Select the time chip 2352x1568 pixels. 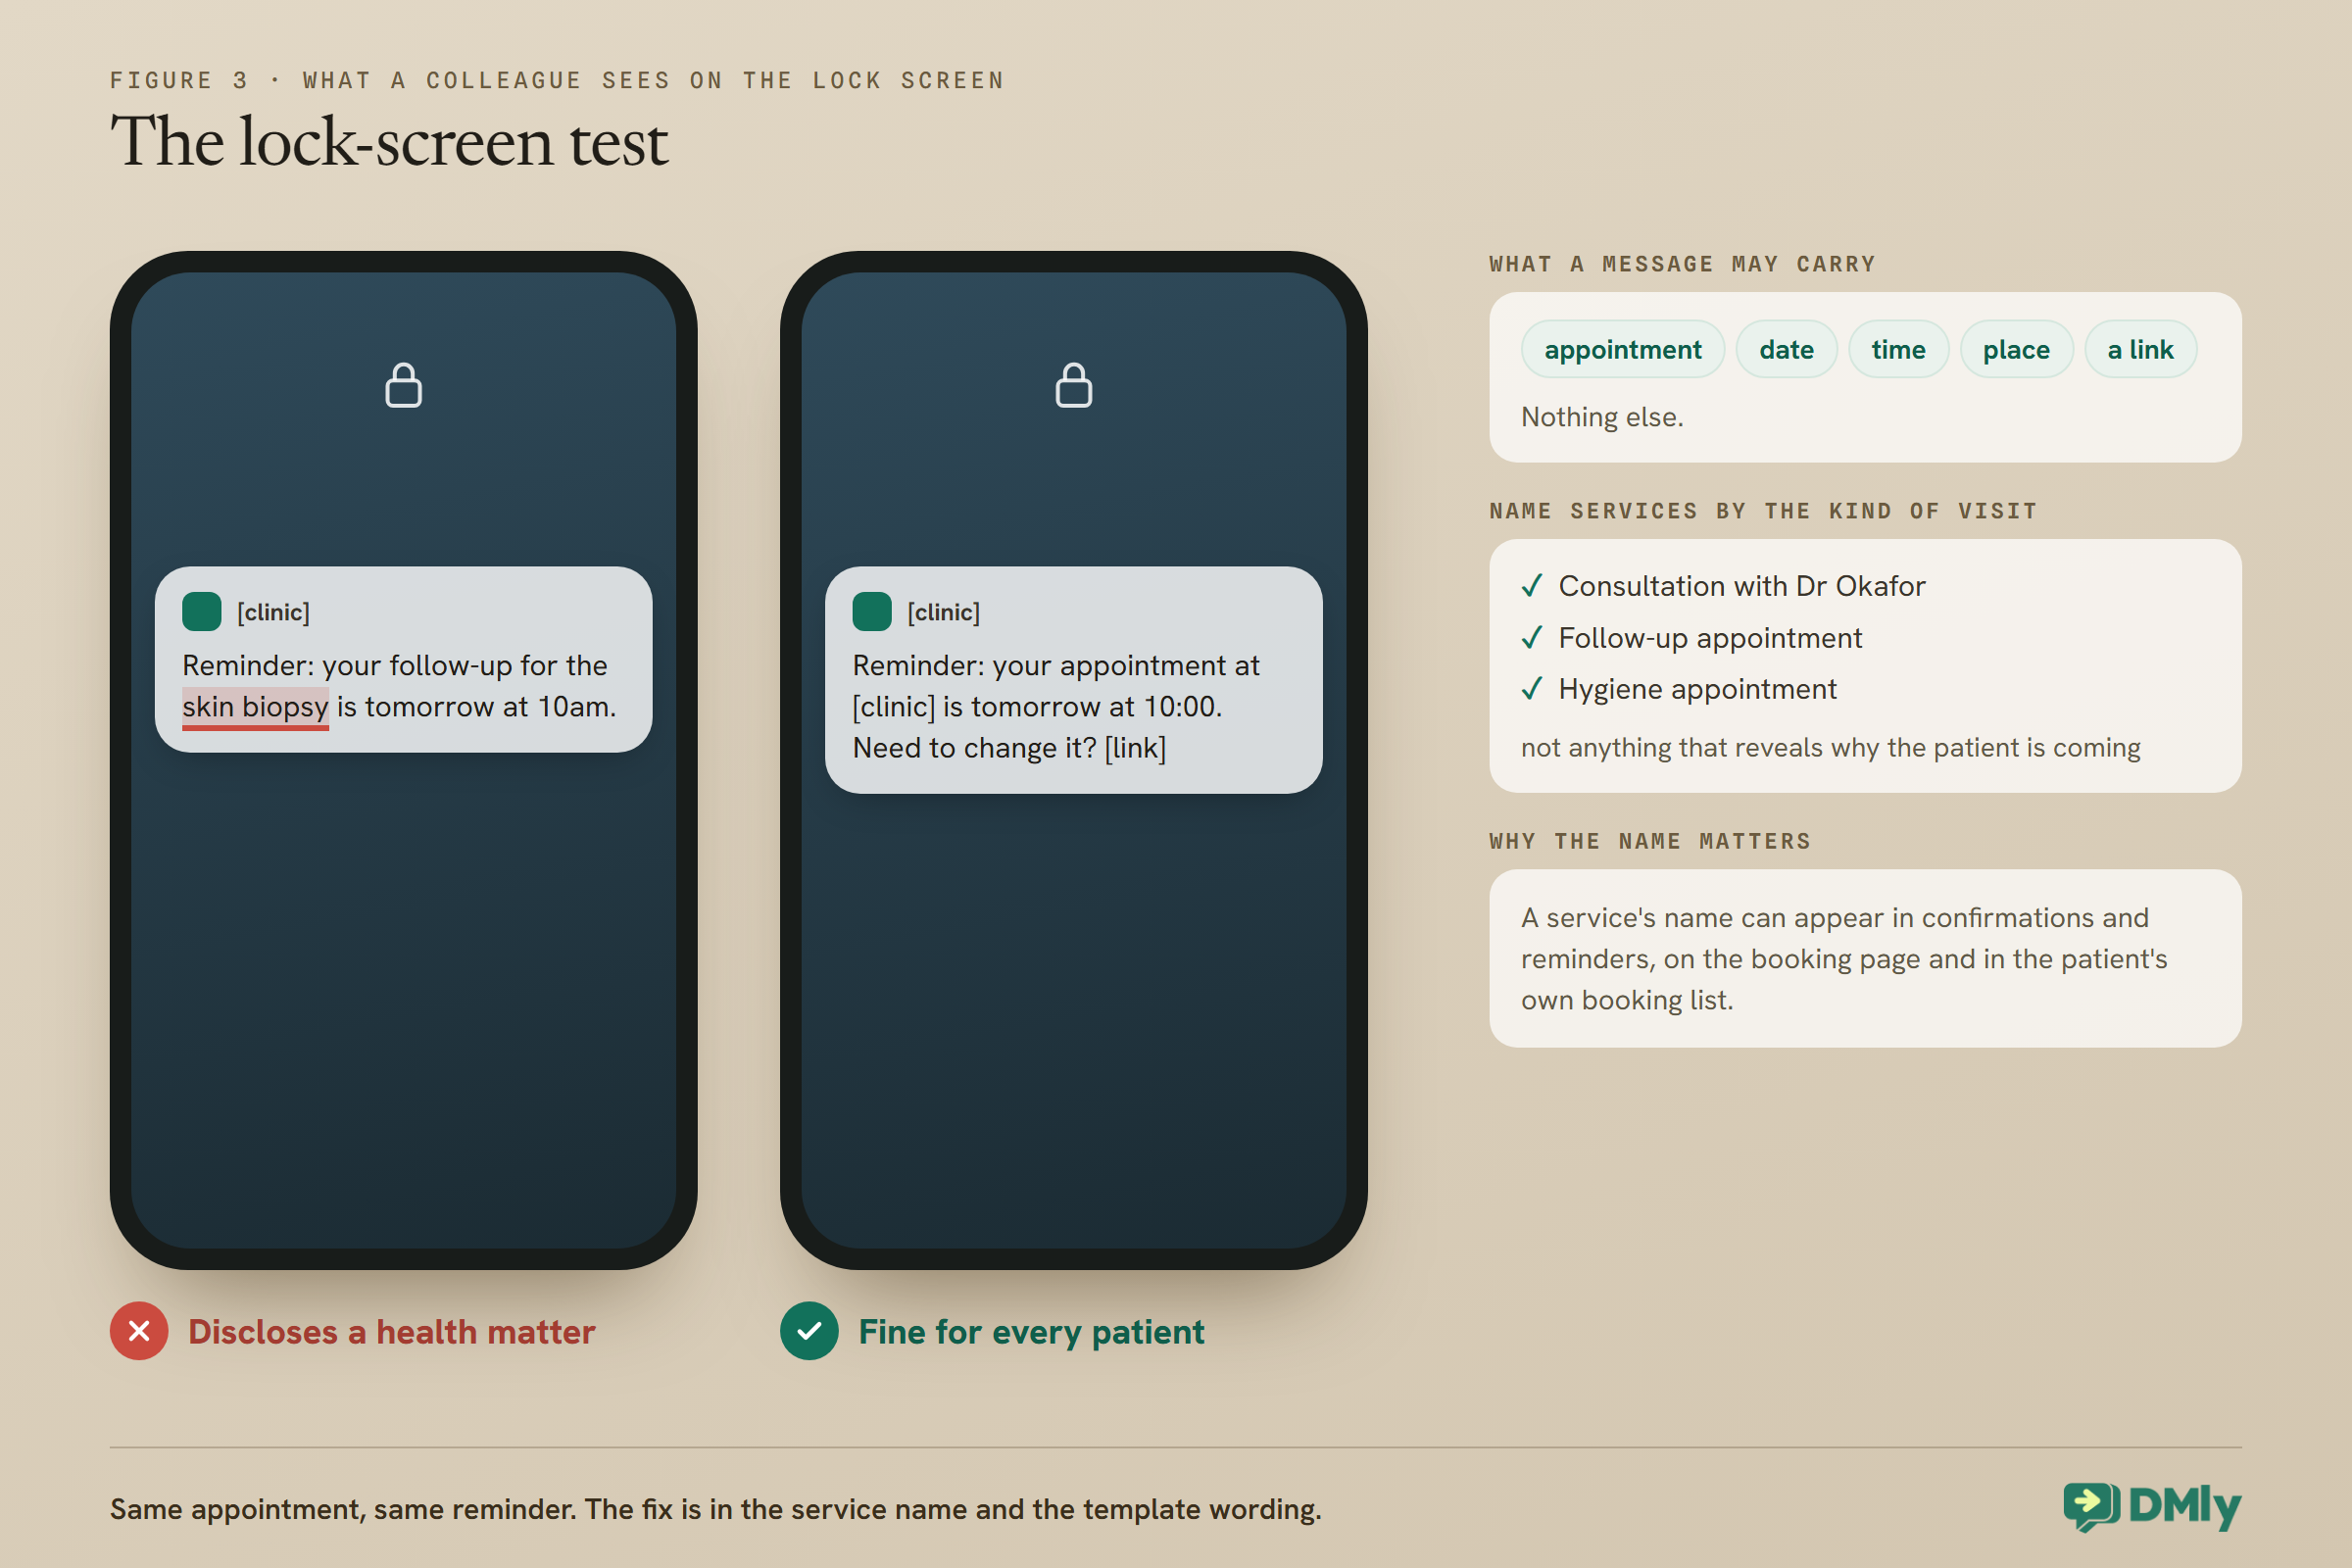pos(1898,349)
